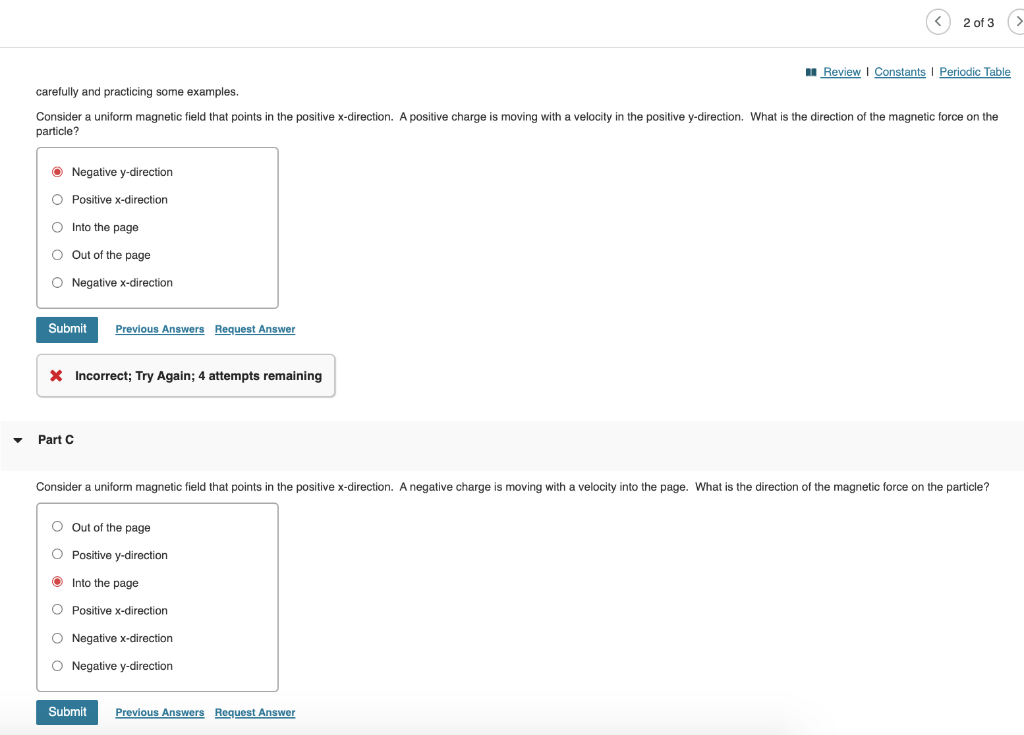Viewport: 1024px width, 735px height.
Task: Go to the next problem arrow
Action: click(1017, 22)
